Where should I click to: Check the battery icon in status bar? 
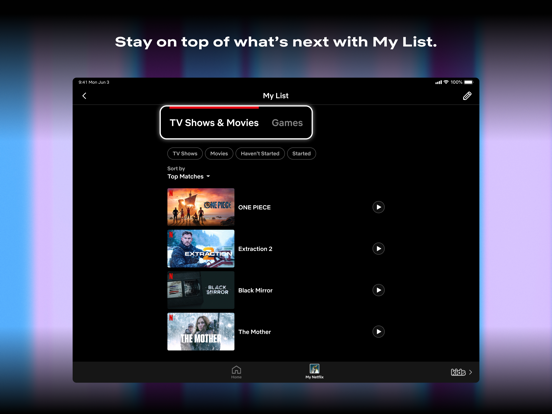pos(469,82)
